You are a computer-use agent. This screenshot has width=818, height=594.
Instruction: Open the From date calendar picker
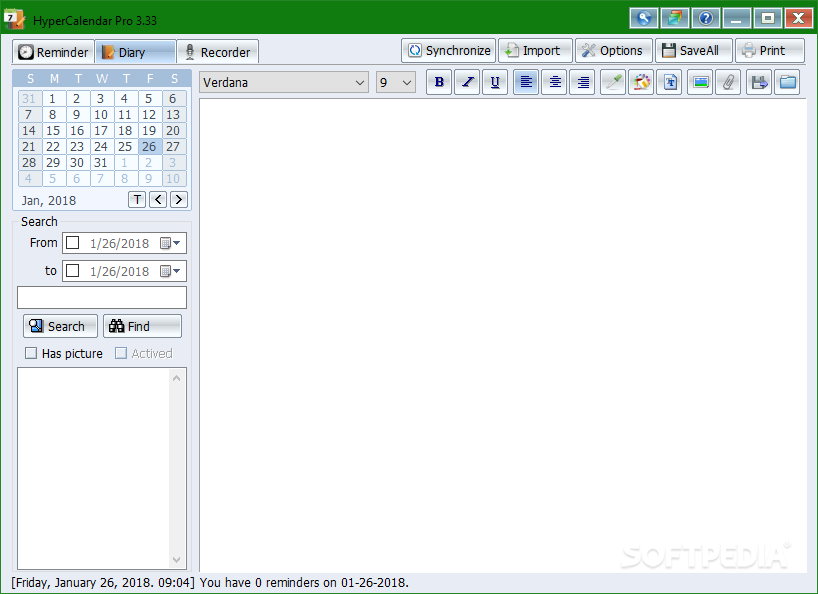tap(170, 243)
